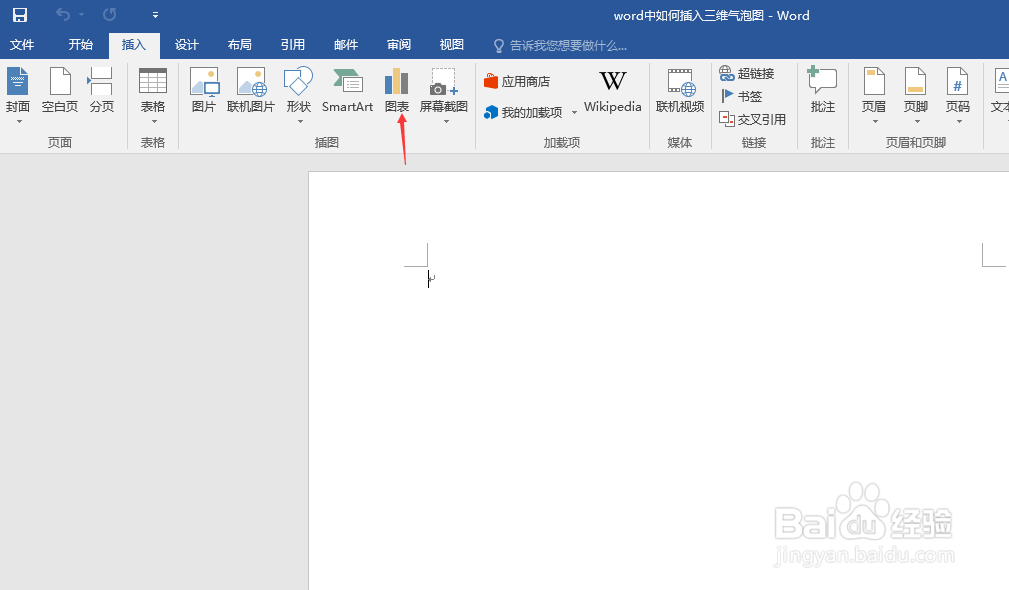Click the 告诉我 Tell Me search box

(x=560, y=44)
